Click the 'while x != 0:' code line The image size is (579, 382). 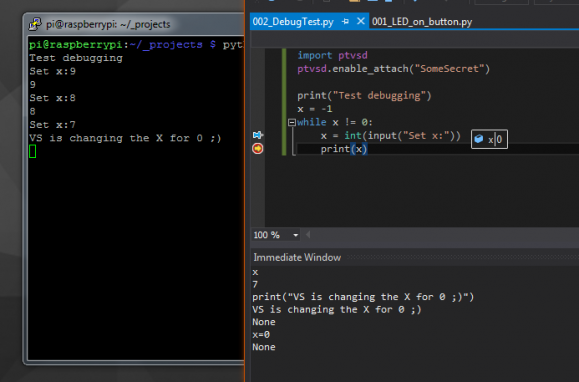click(x=335, y=122)
